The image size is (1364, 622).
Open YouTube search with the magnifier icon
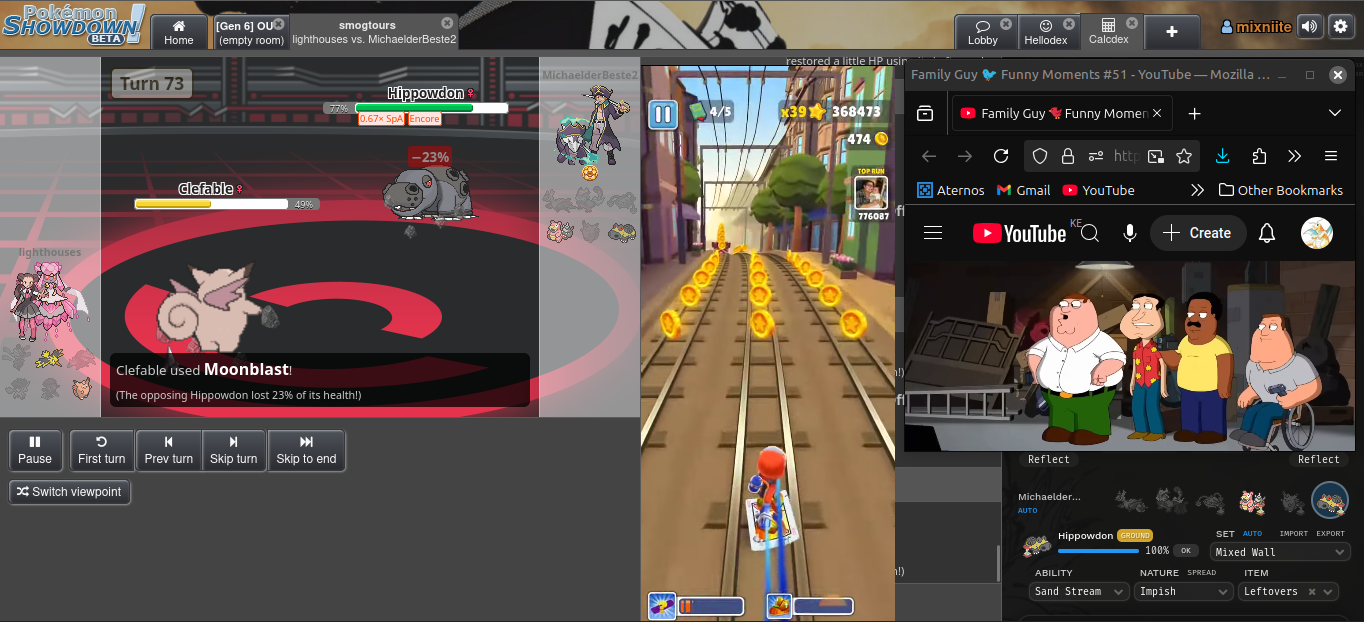[x=1090, y=233]
